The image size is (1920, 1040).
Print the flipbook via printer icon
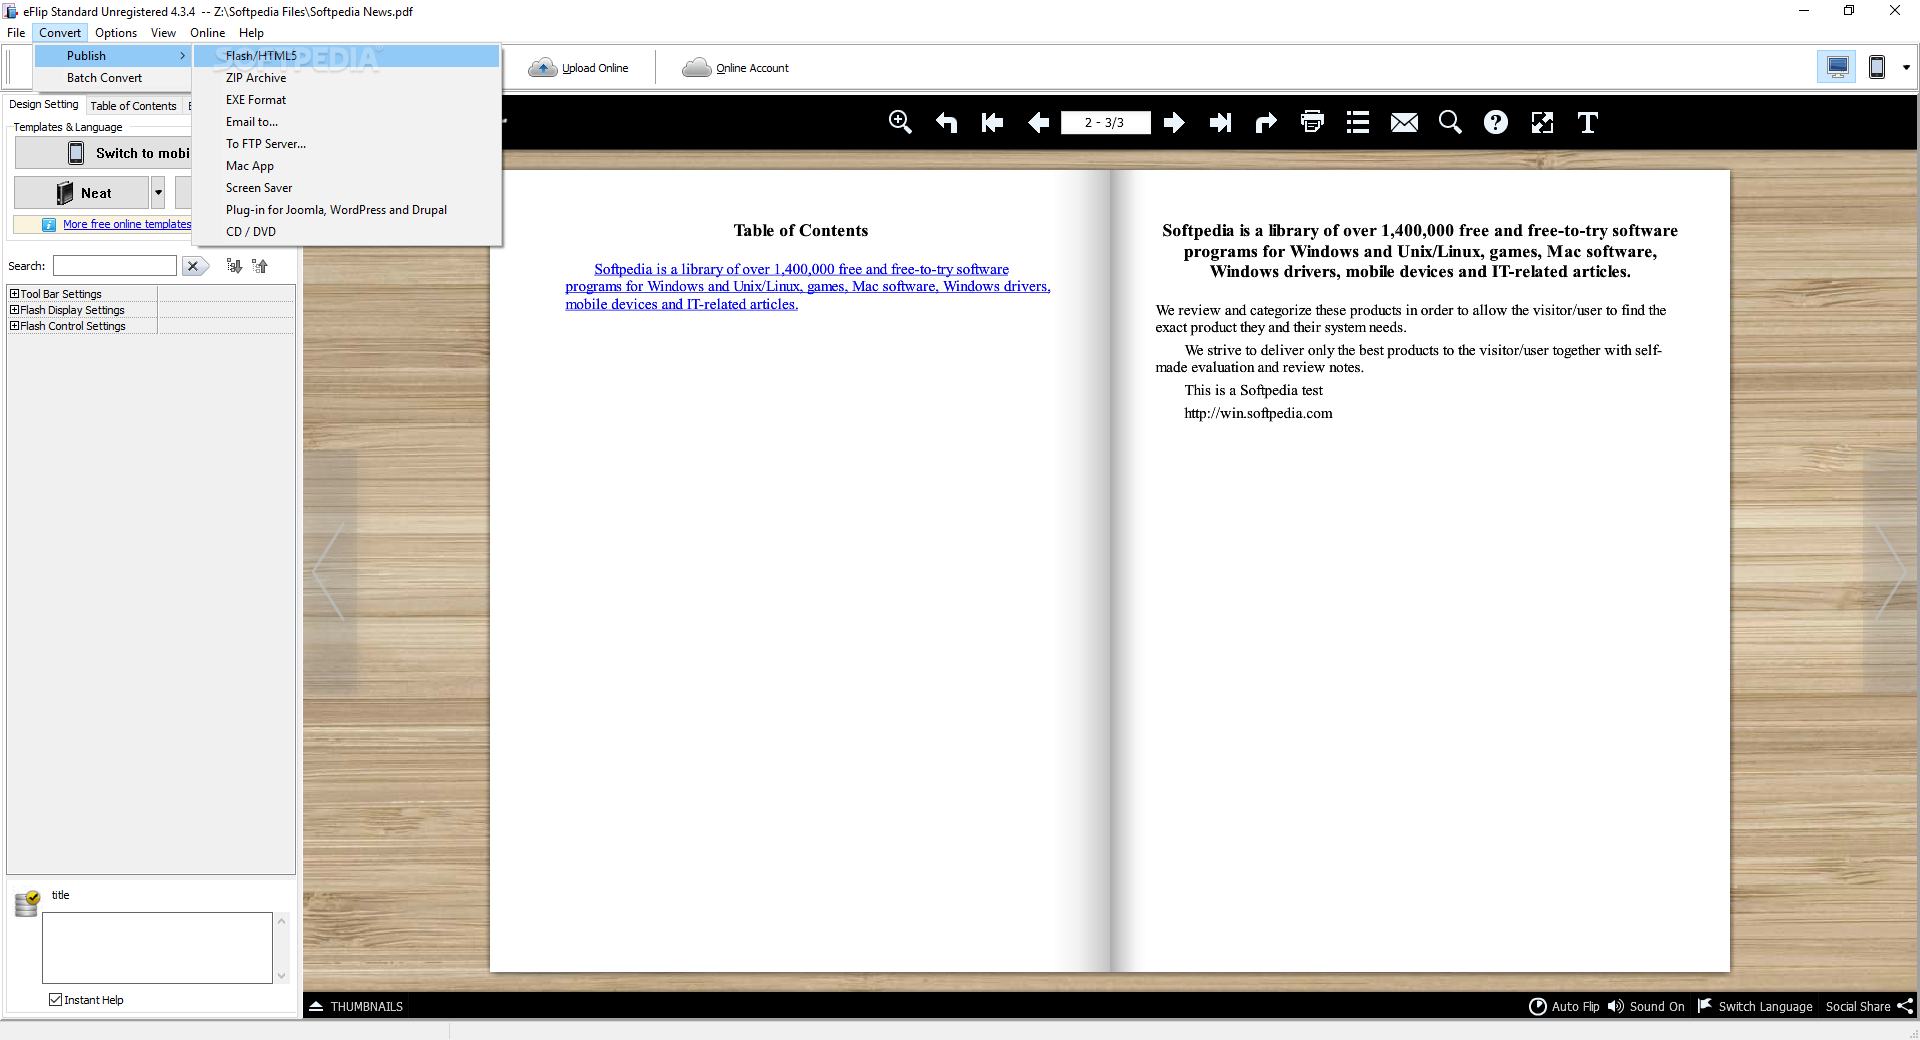coord(1312,122)
